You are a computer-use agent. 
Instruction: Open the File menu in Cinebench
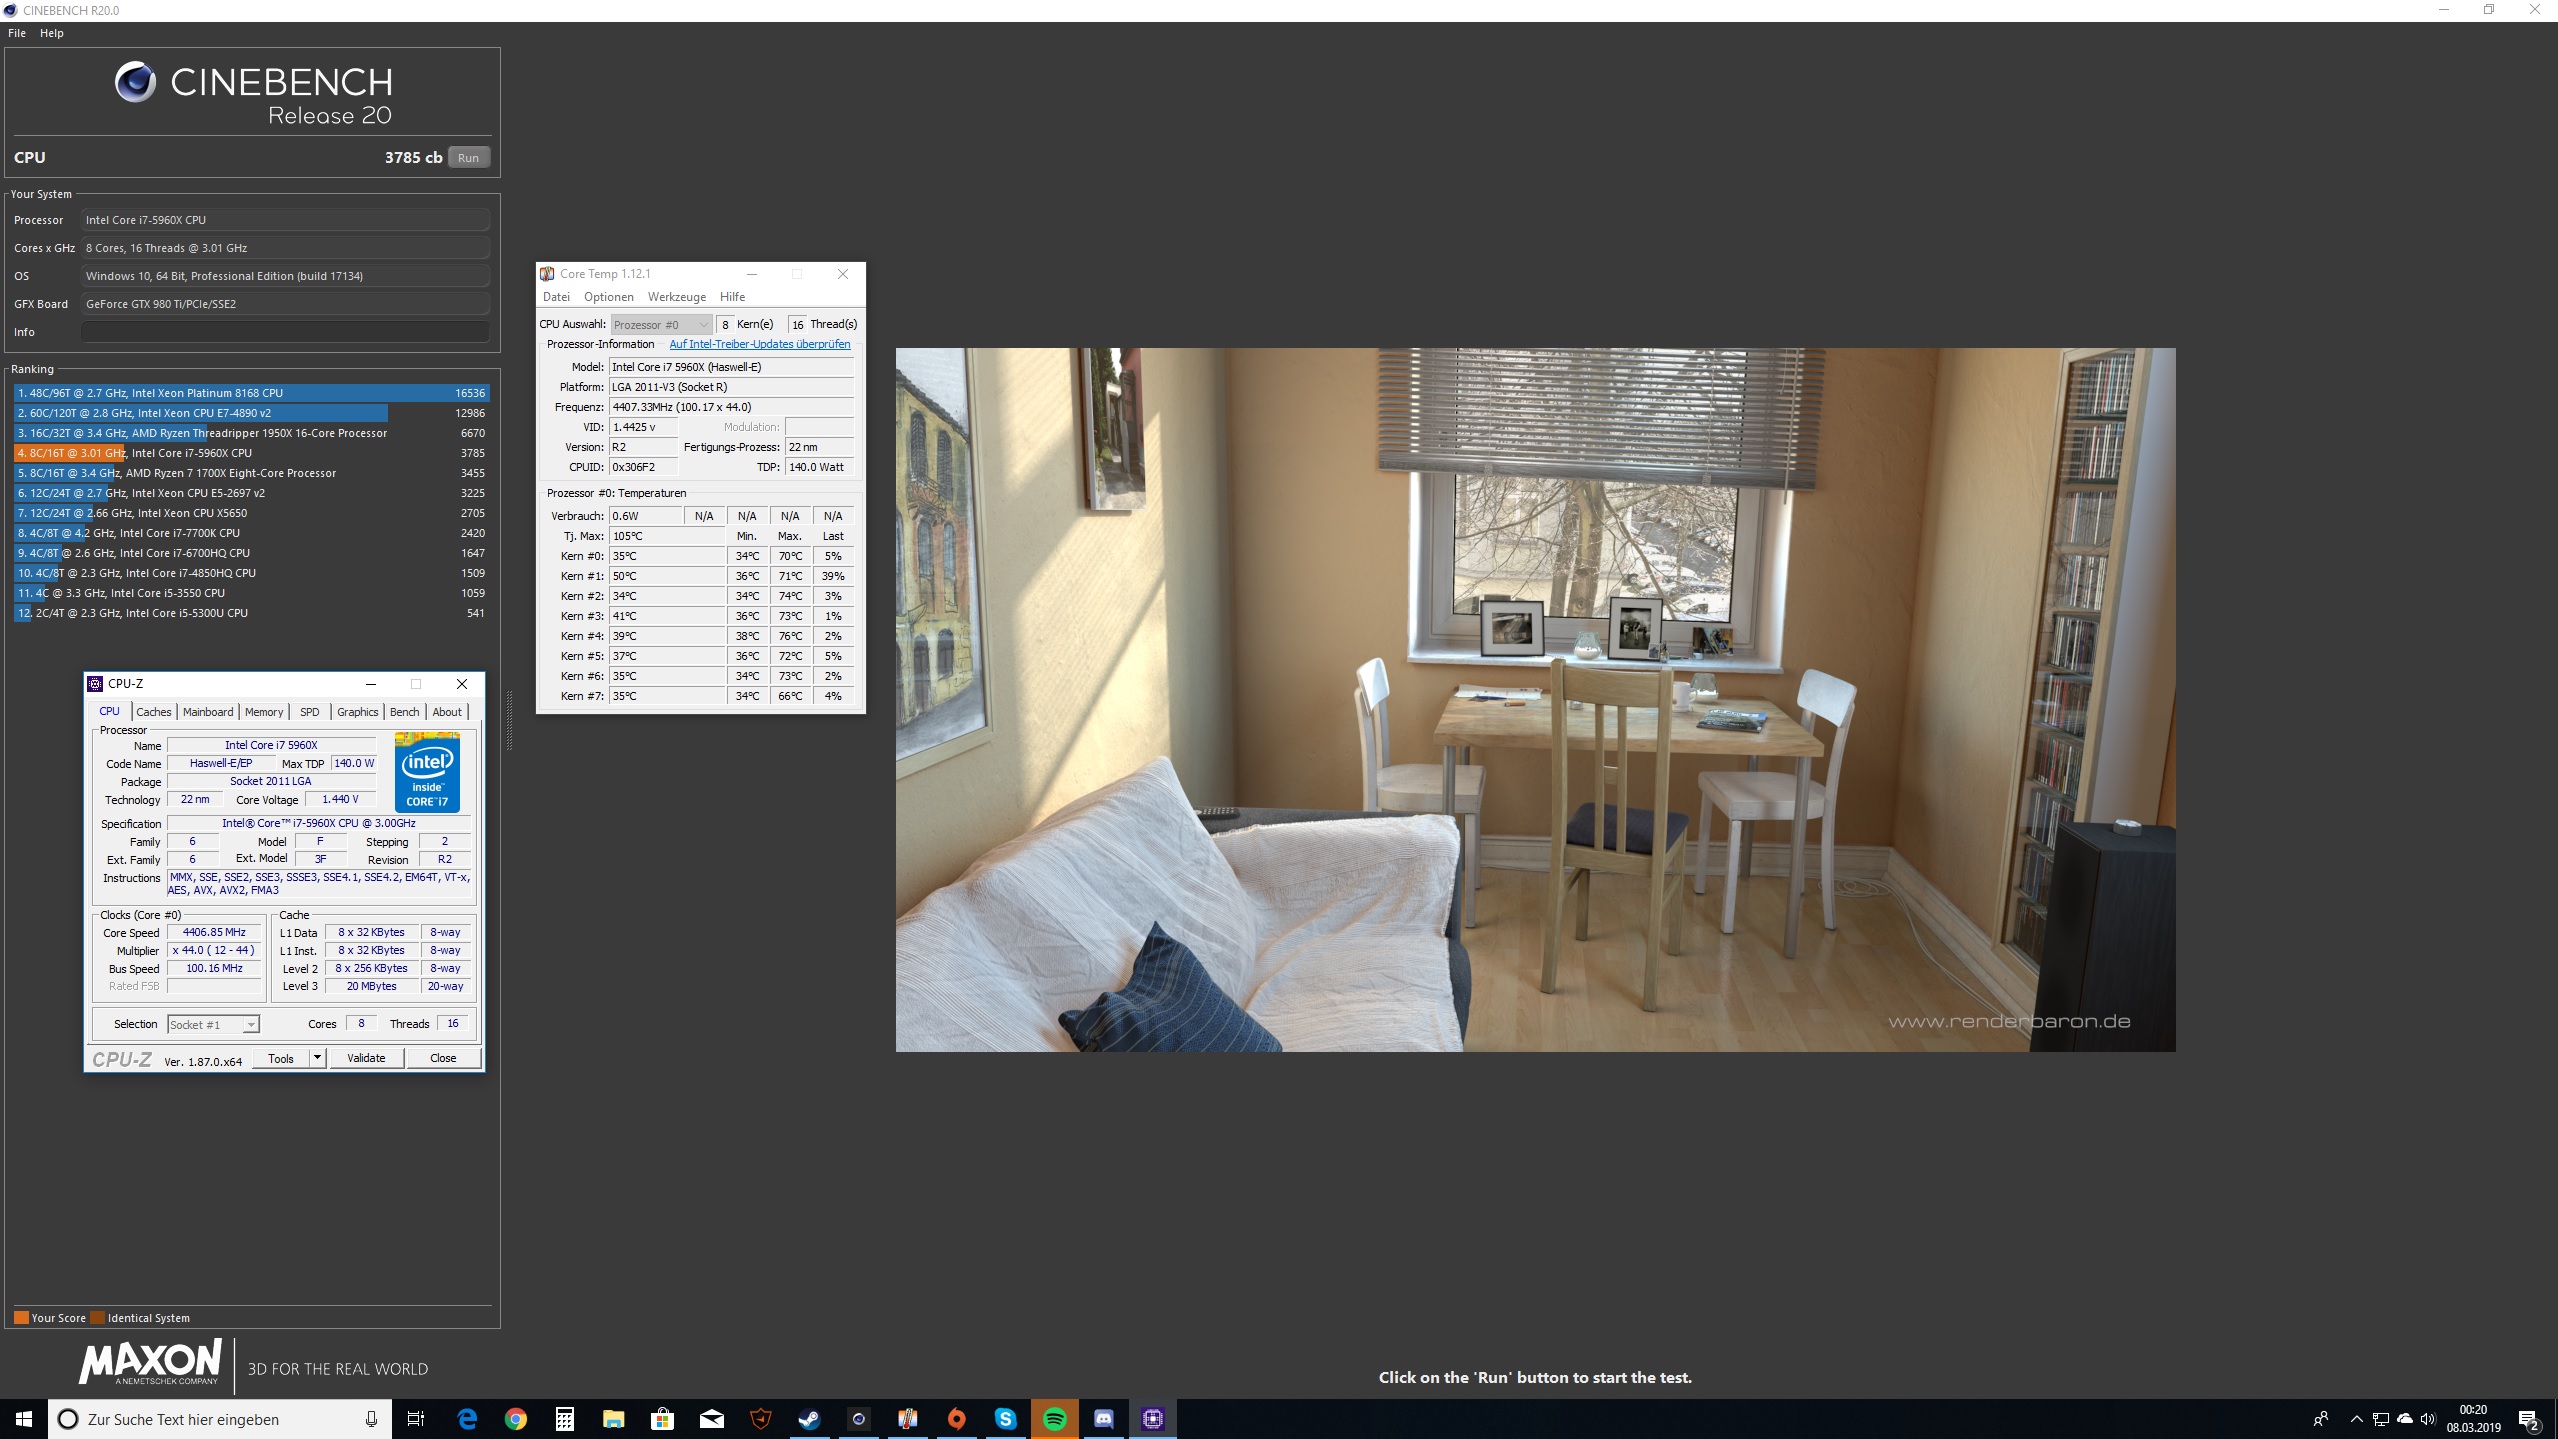(x=17, y=33)
